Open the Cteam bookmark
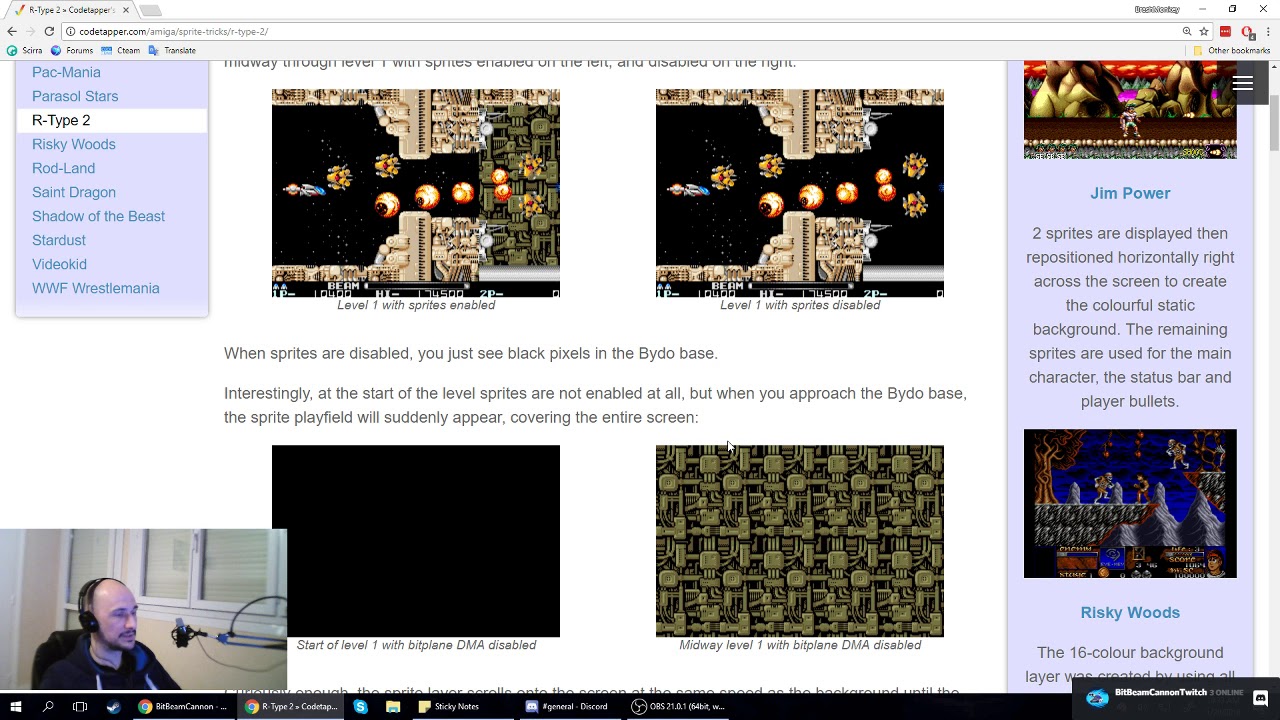This screenshot has width=1280, height=720. point(121,50)
